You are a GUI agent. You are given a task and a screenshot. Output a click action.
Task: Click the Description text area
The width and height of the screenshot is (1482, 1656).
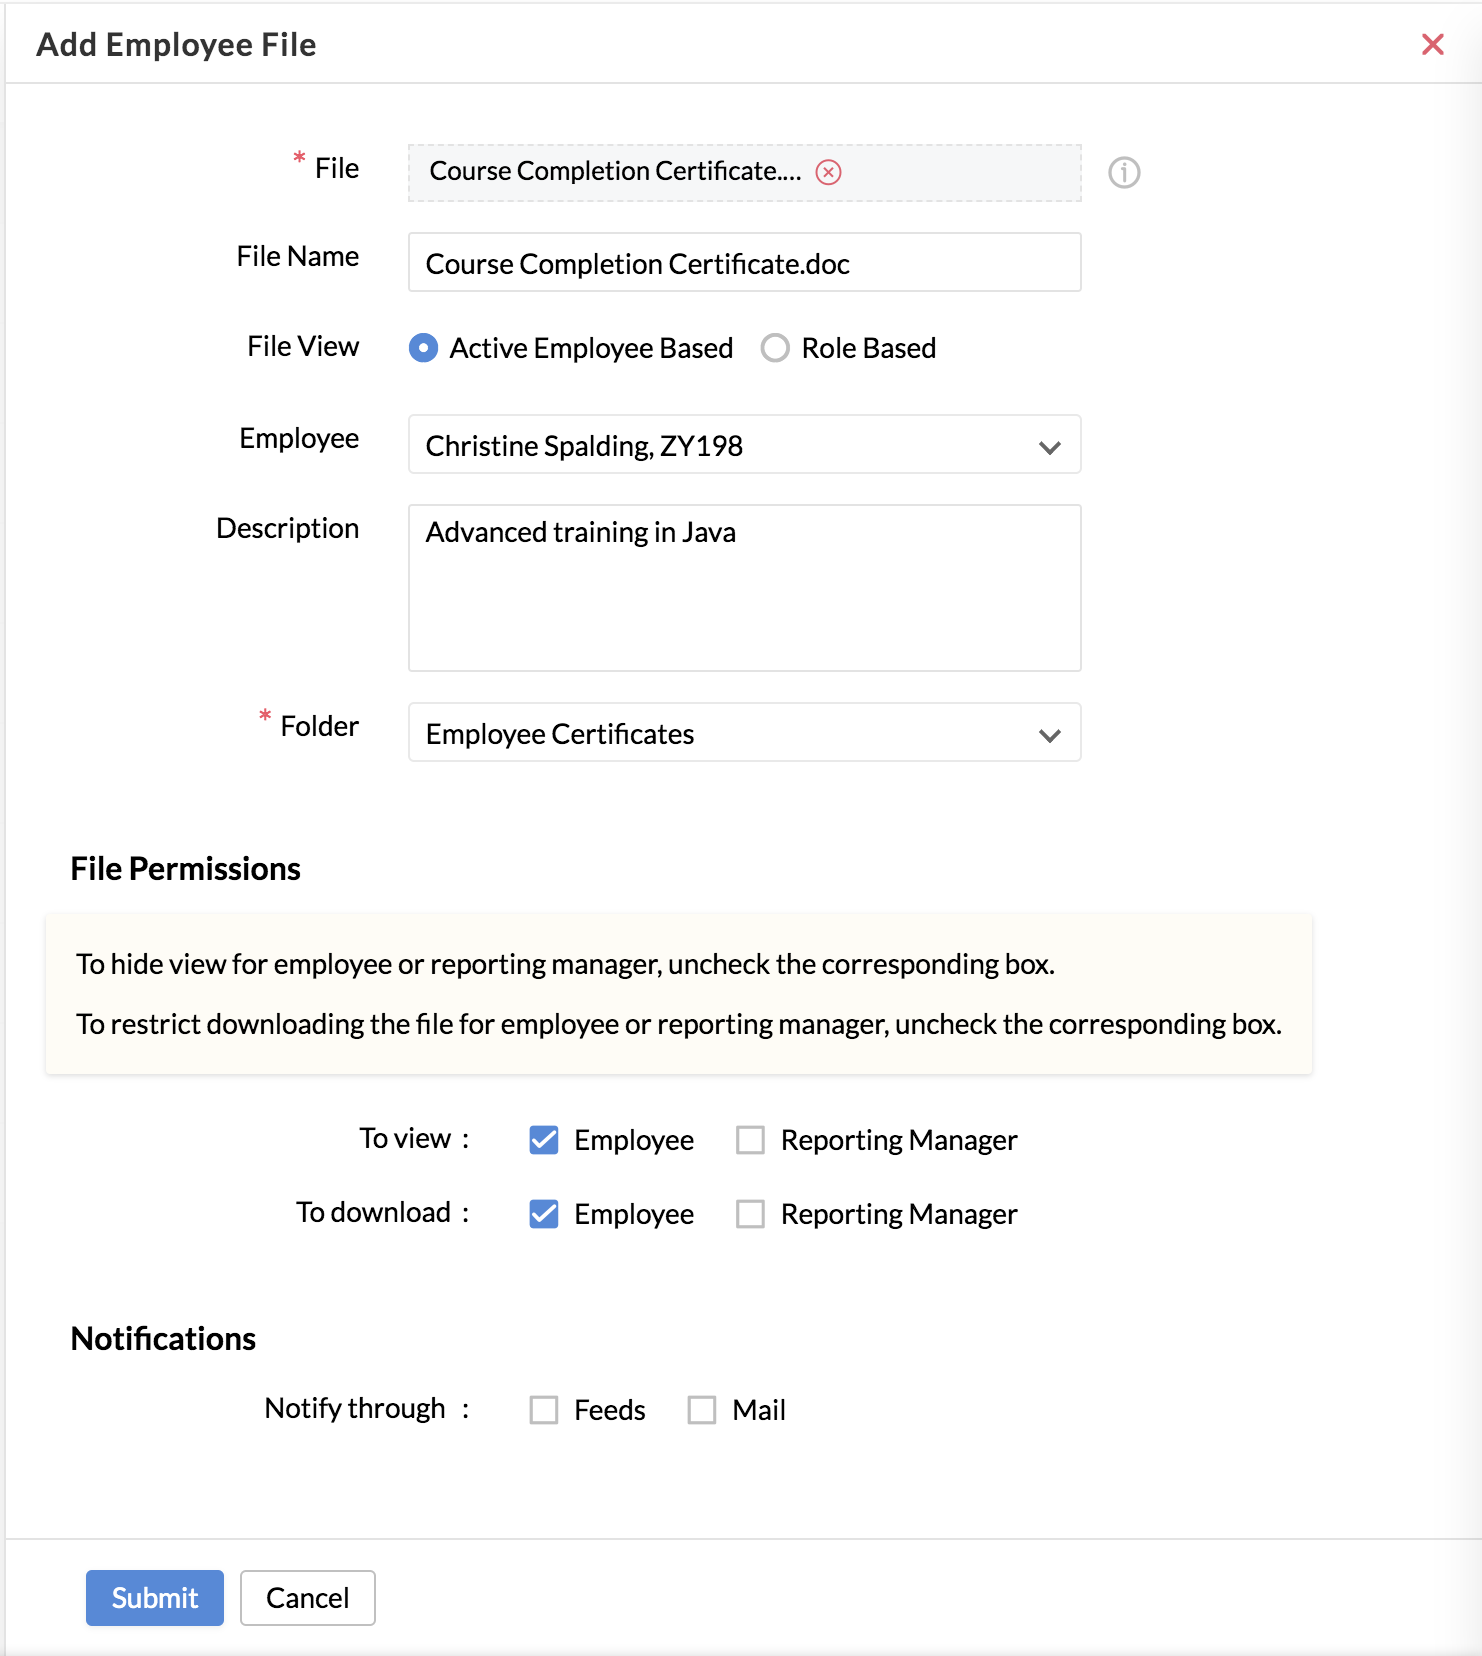pyautogui.click(x=744, y=588)
